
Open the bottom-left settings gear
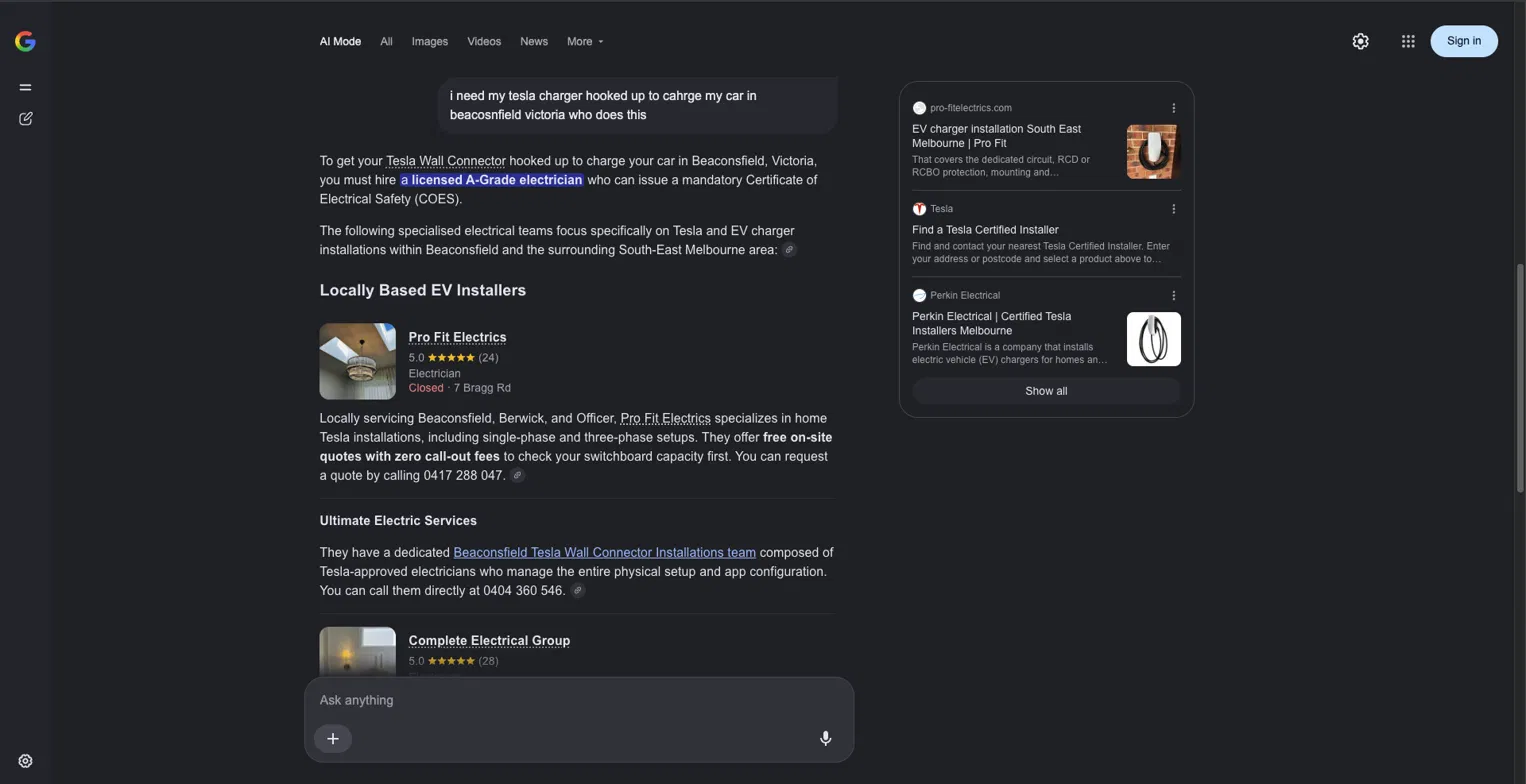26,761
